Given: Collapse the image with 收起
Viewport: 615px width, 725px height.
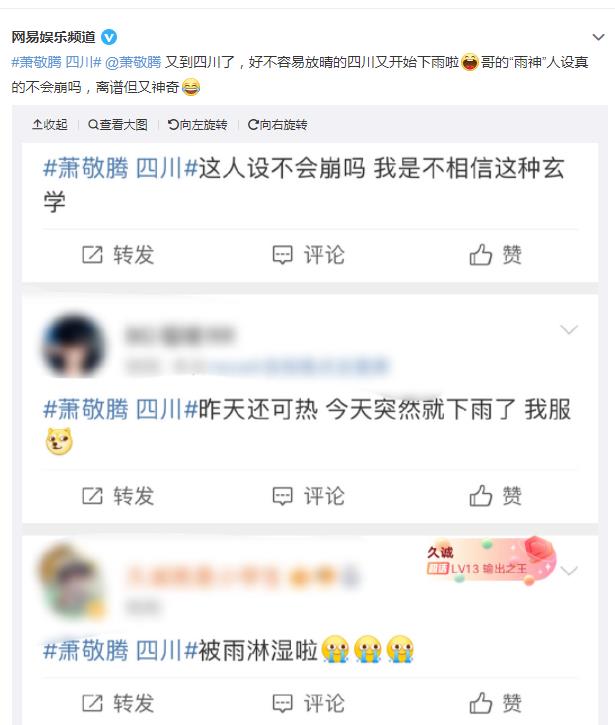Looking at the screenshot, I should point(50,124).
